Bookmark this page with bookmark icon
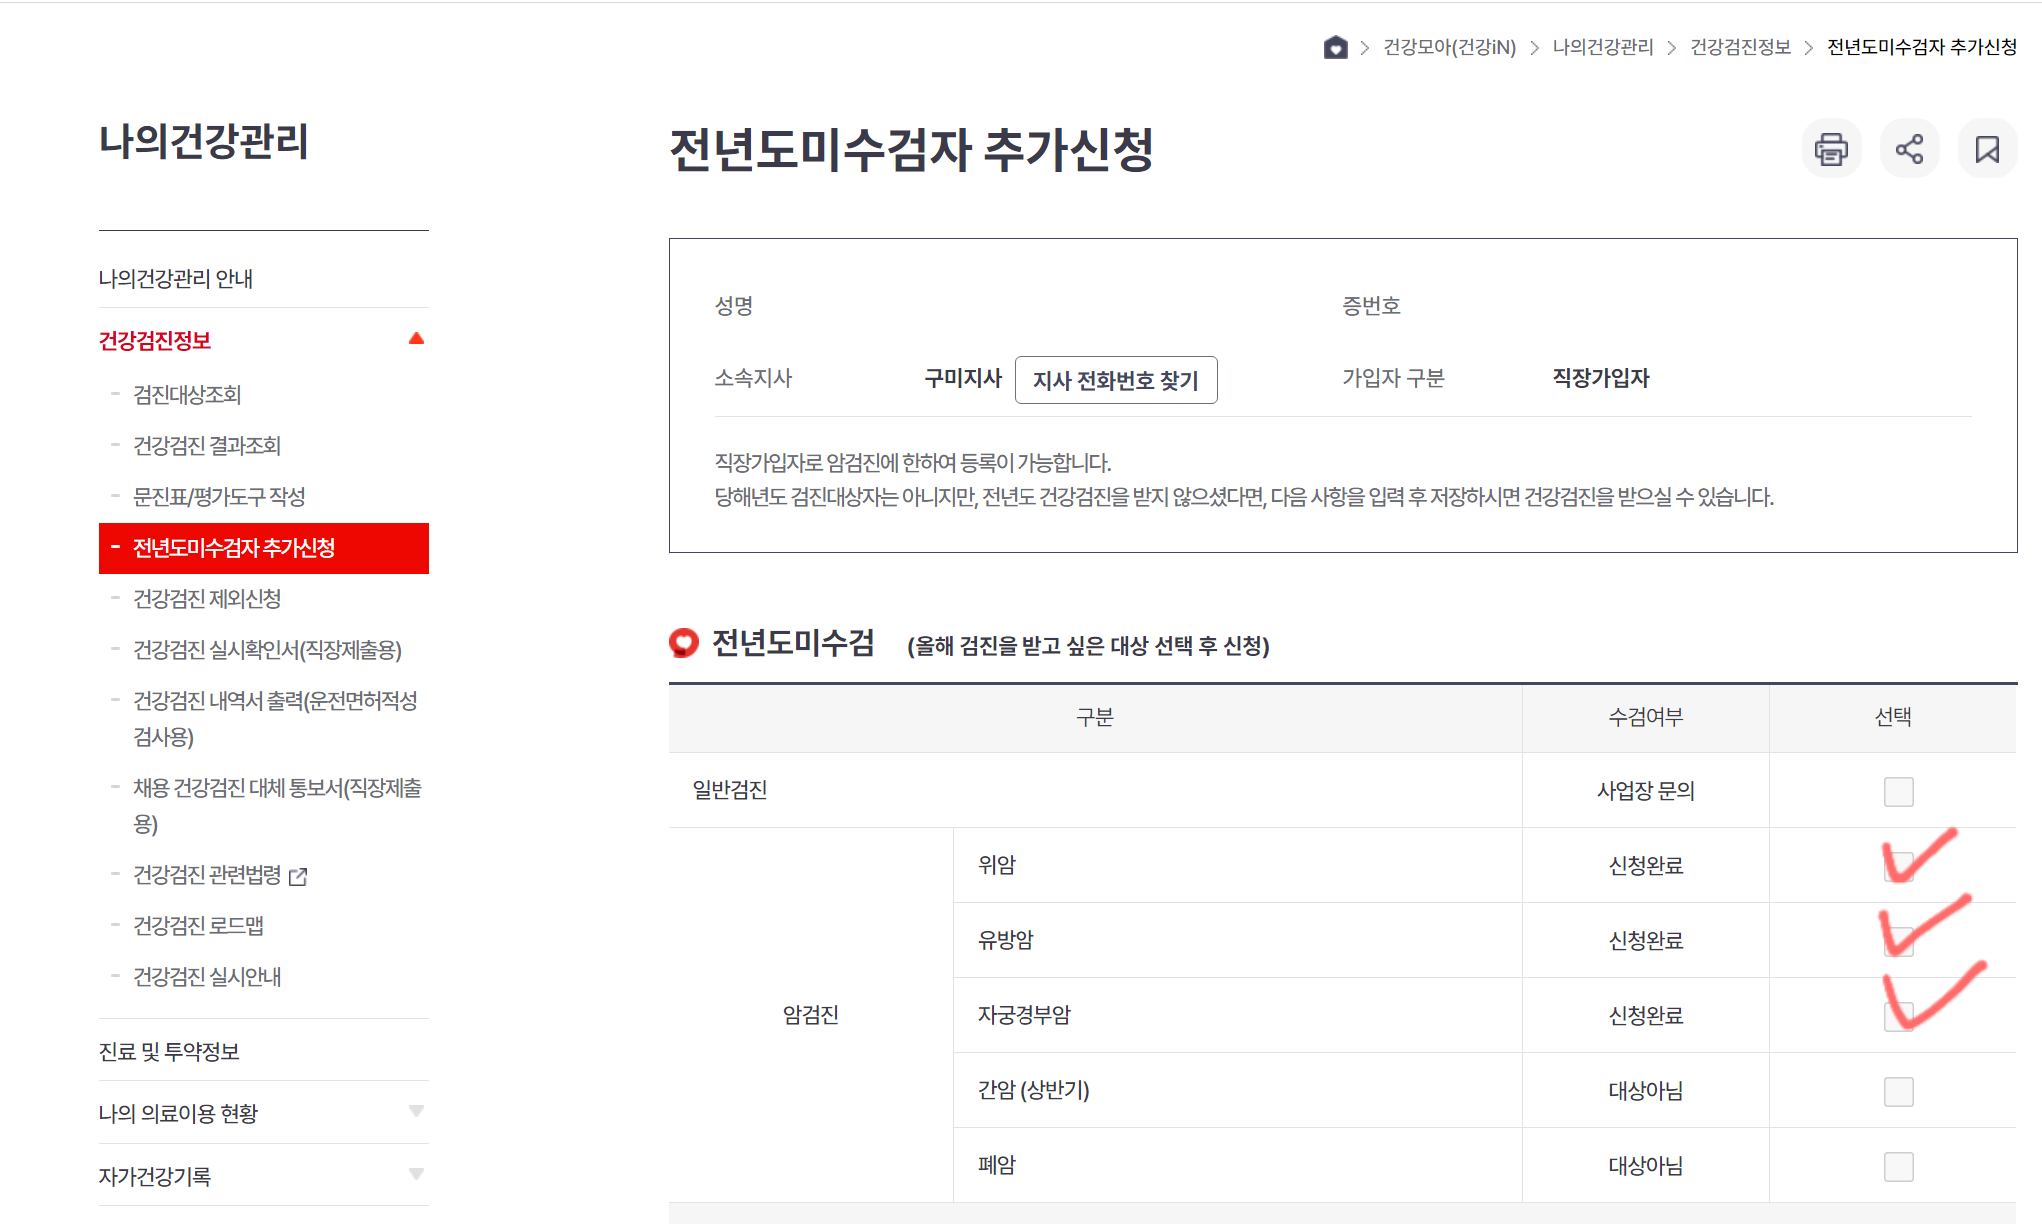This screenshot has height=1224, width=2042. point(1987,149)
